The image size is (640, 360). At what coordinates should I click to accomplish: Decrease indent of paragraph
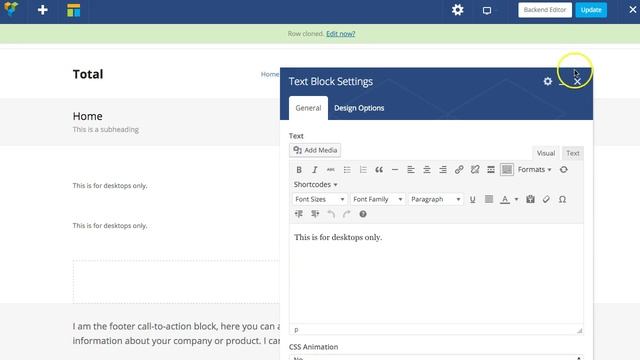pyautogui.click(x=299, y=214)
